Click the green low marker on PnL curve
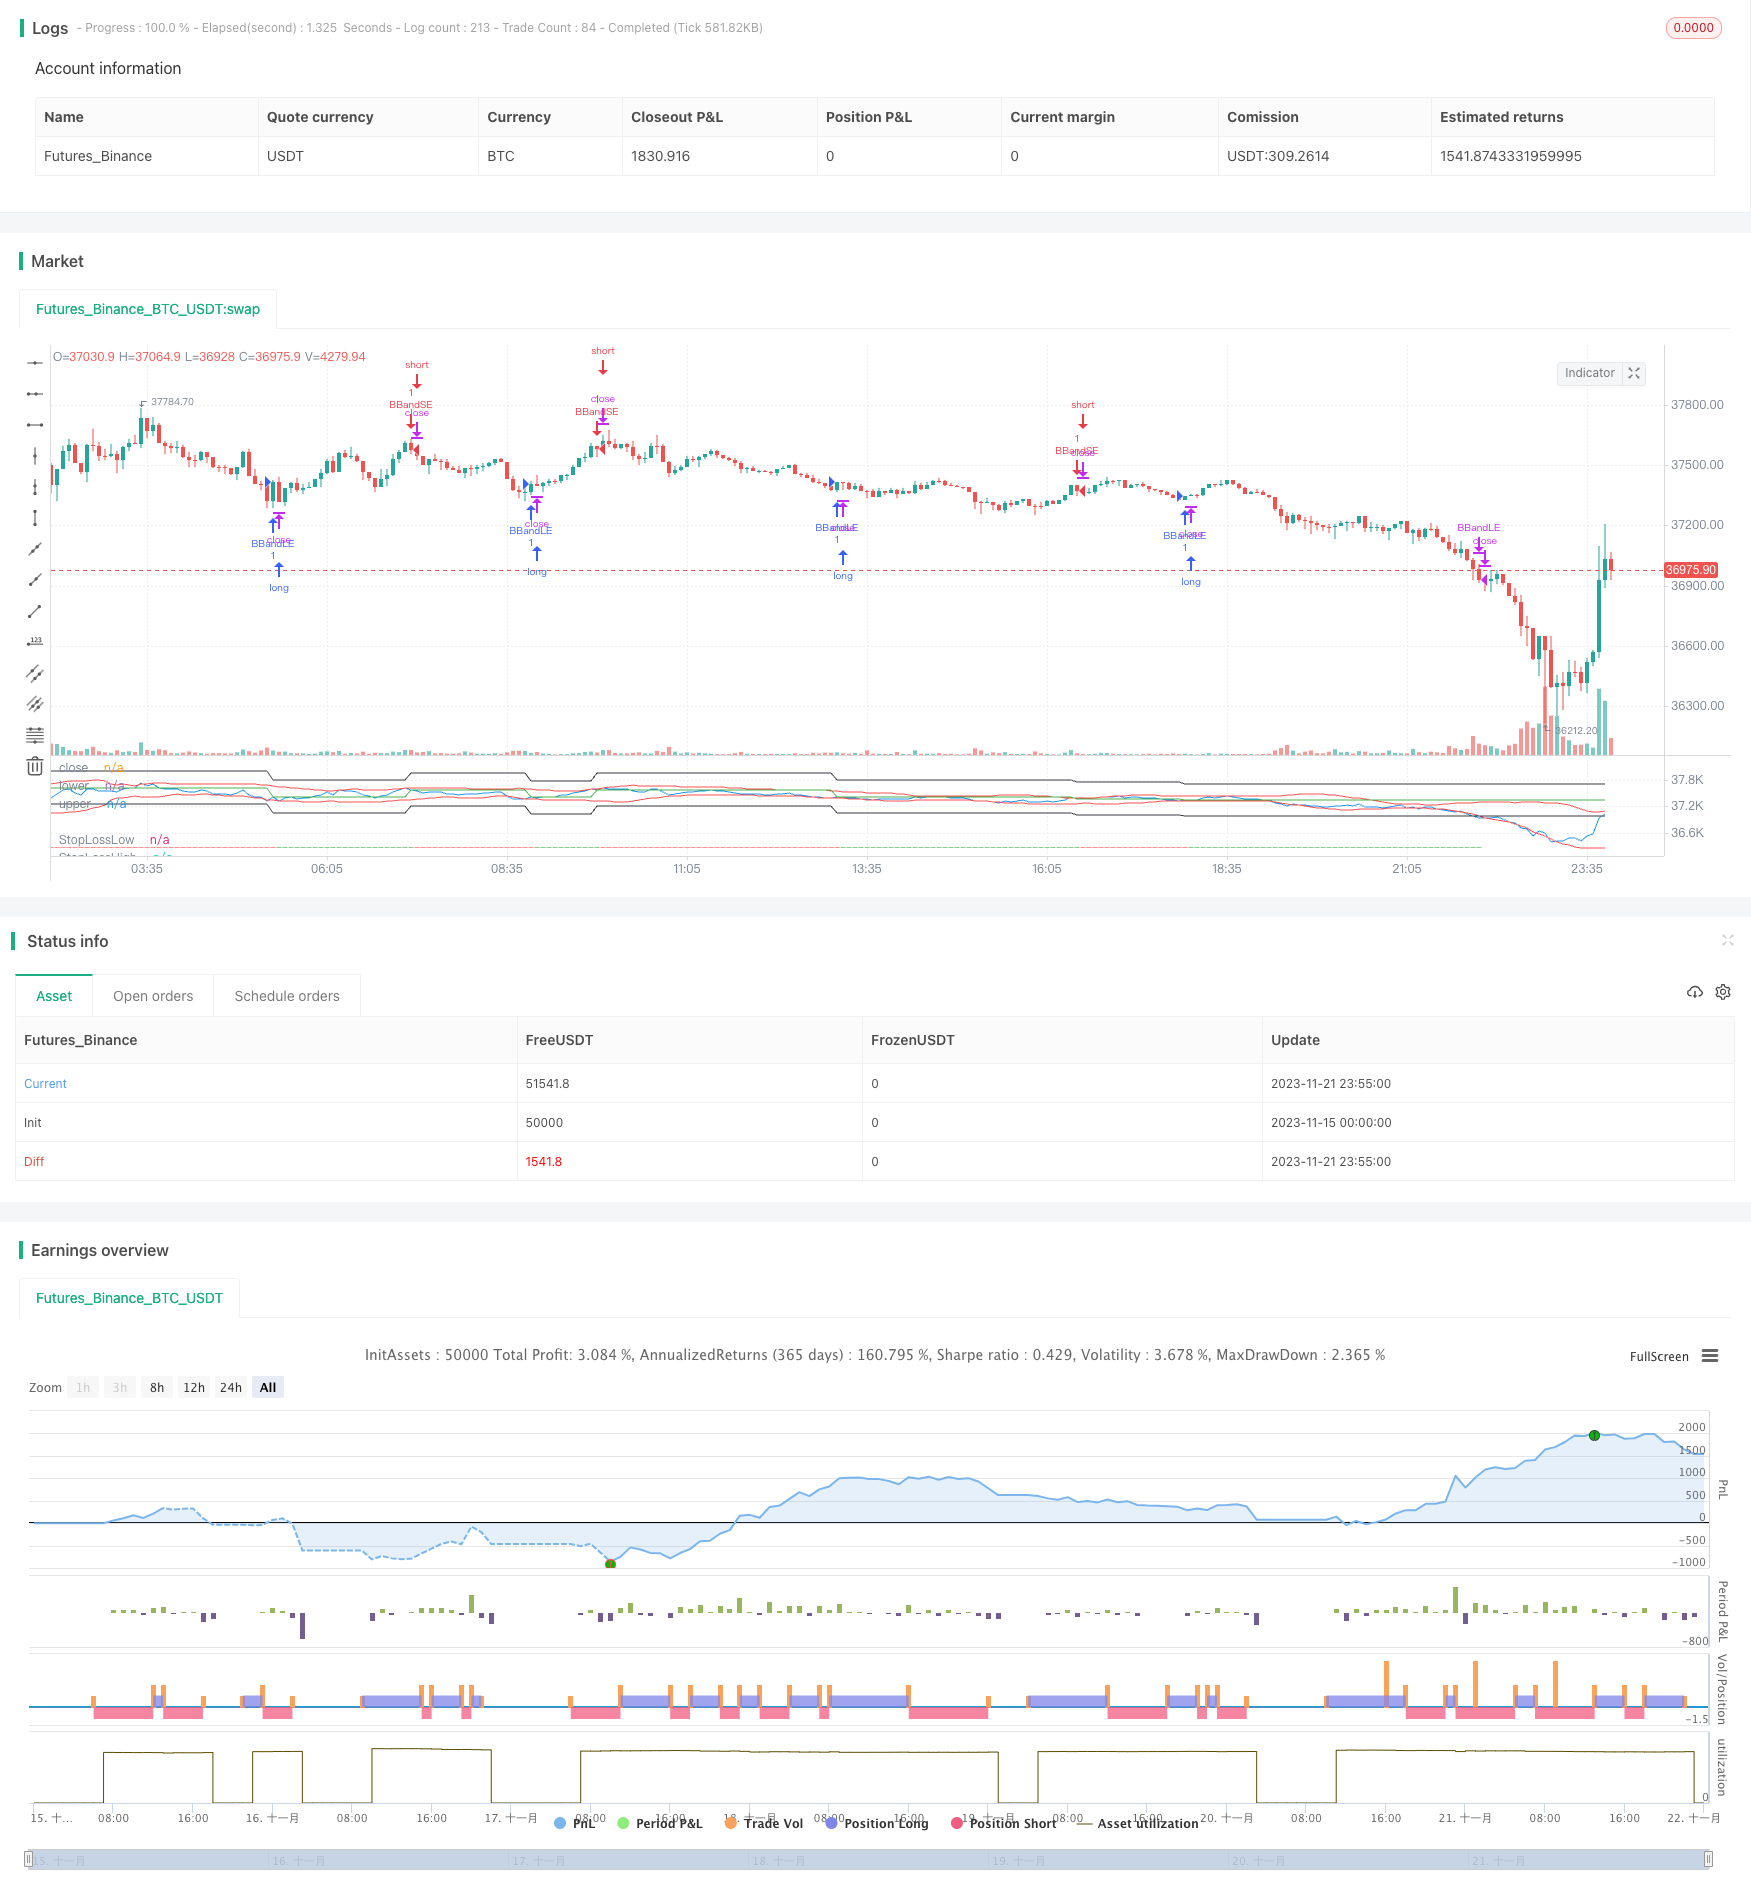The image size is (1751, 1898). point(610,1564)
